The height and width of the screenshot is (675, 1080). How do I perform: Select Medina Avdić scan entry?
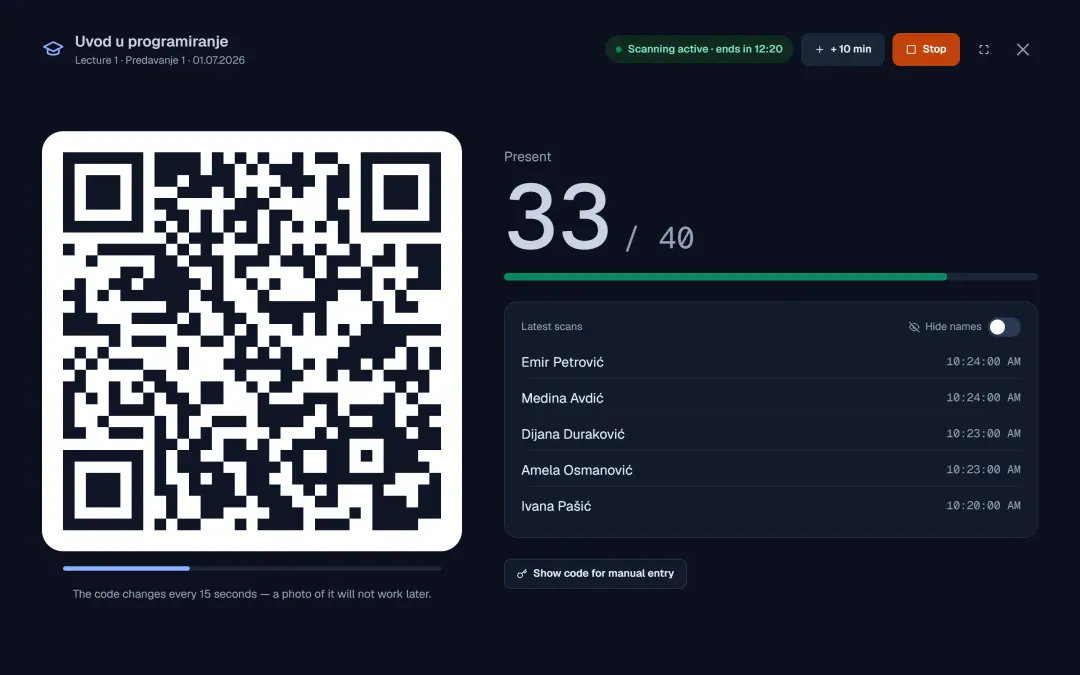pyautogui.click(x=771, y=397)
